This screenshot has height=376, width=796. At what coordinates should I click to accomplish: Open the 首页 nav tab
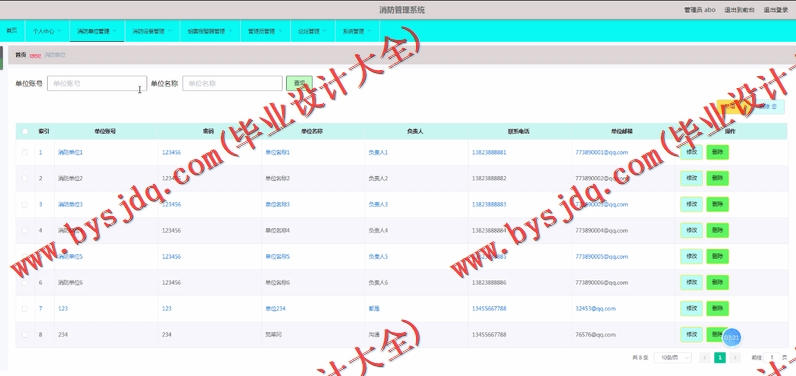[x=11, y=31]
